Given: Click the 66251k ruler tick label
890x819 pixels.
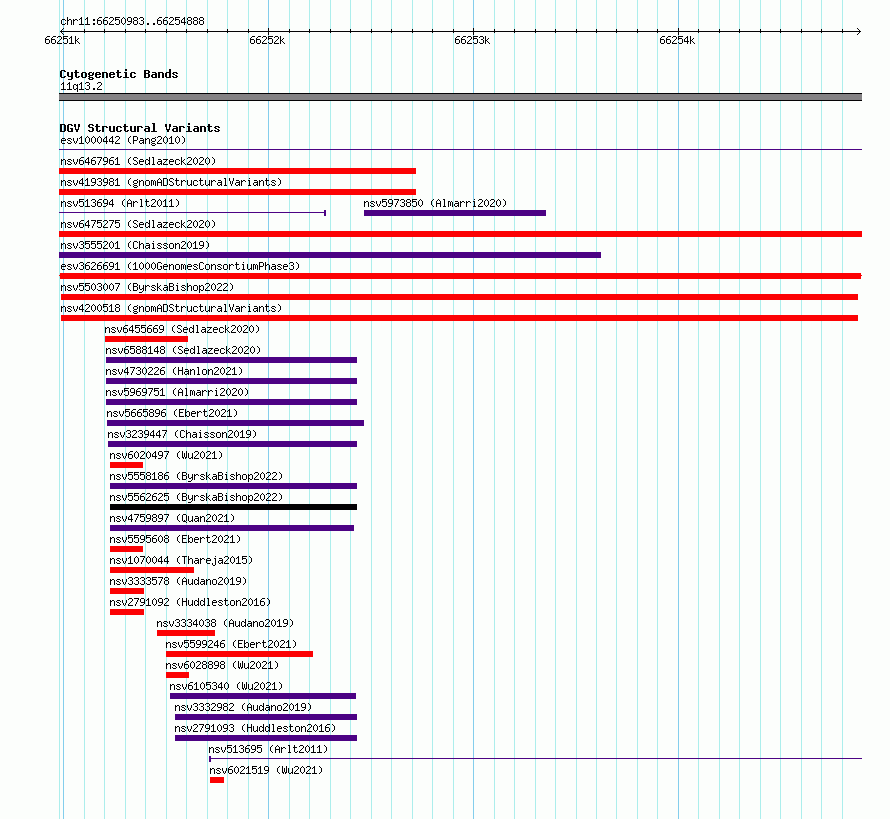Looking at the screenshot, I should [x=62, y=40].
